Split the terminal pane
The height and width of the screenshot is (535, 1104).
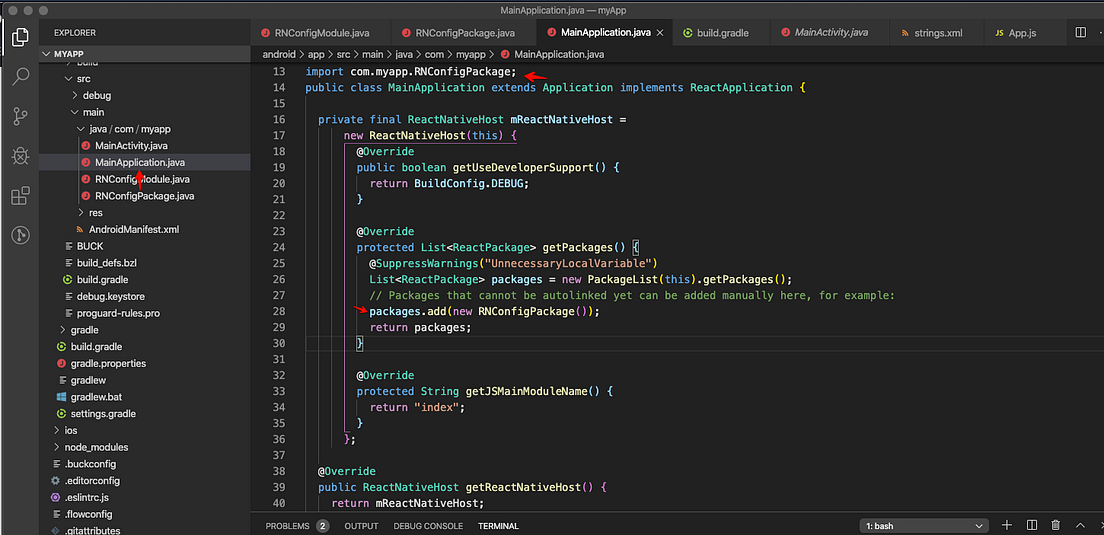1032,525
